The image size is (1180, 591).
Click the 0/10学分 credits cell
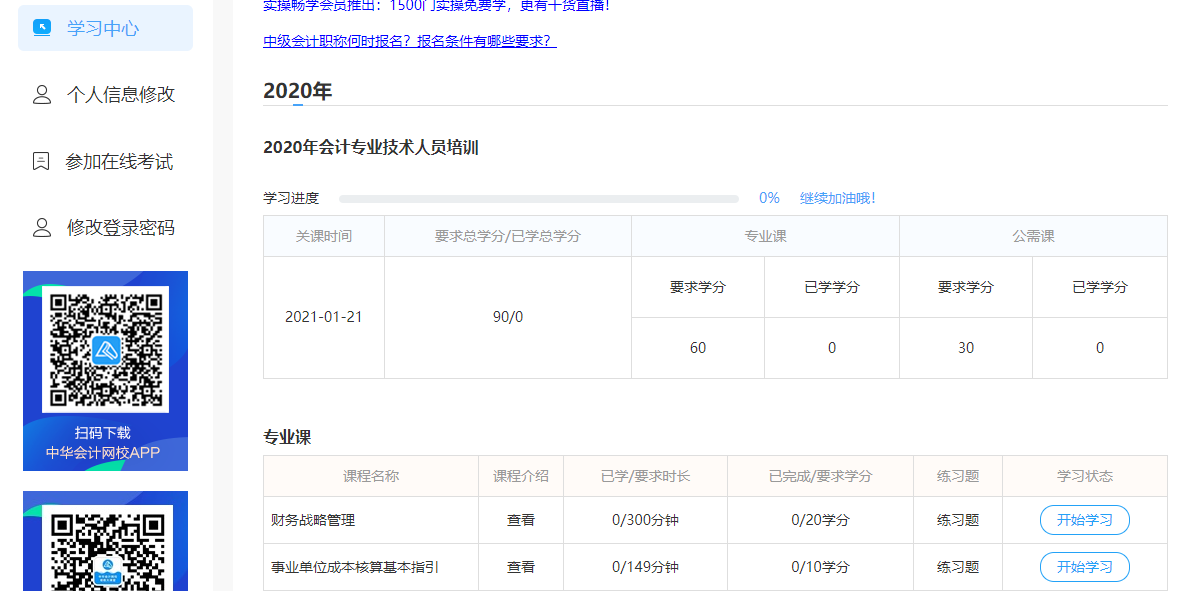pyautogui.click(x=820, y=568)
